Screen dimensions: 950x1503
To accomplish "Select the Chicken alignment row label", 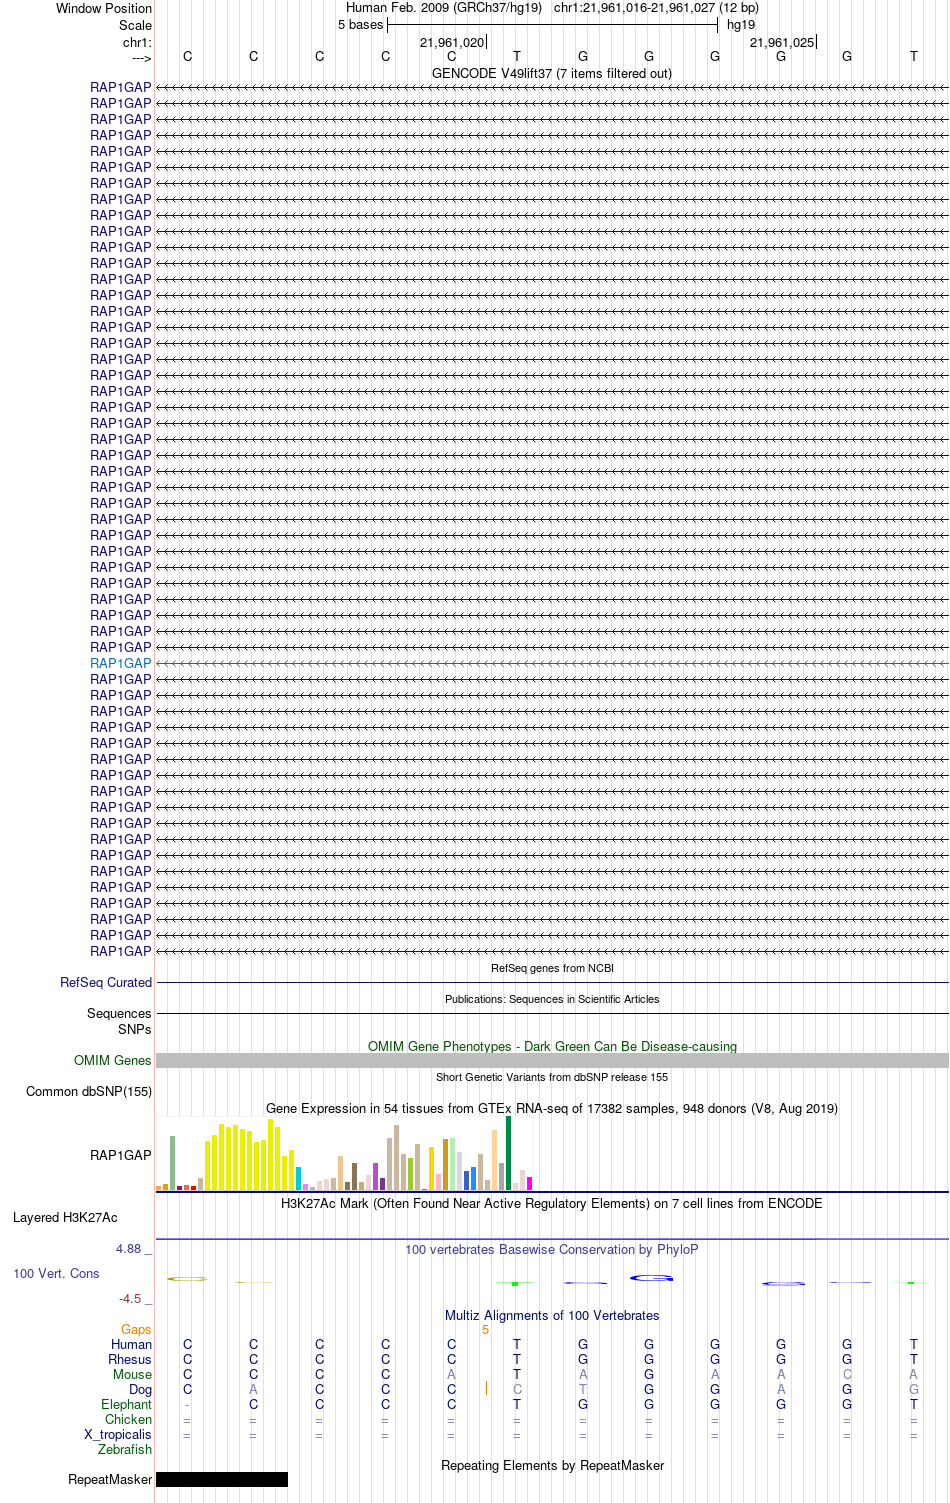I will (x=129, y=1419).
